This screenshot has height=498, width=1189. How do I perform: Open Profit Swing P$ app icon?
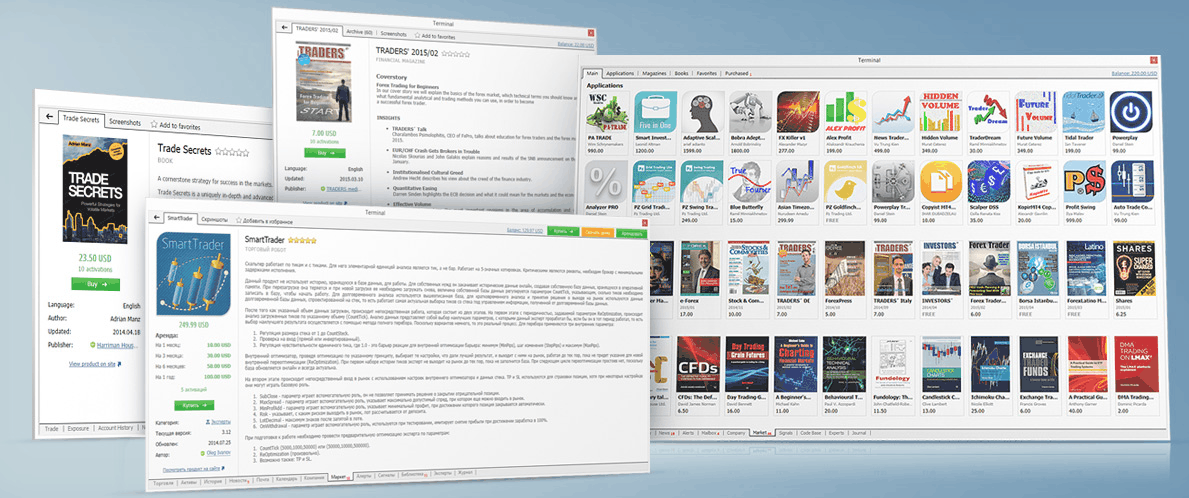tap(1083, 180)
